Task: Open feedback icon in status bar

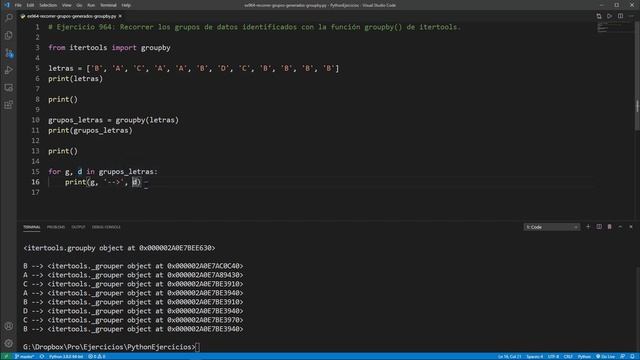Action: [x=622, y=356]
